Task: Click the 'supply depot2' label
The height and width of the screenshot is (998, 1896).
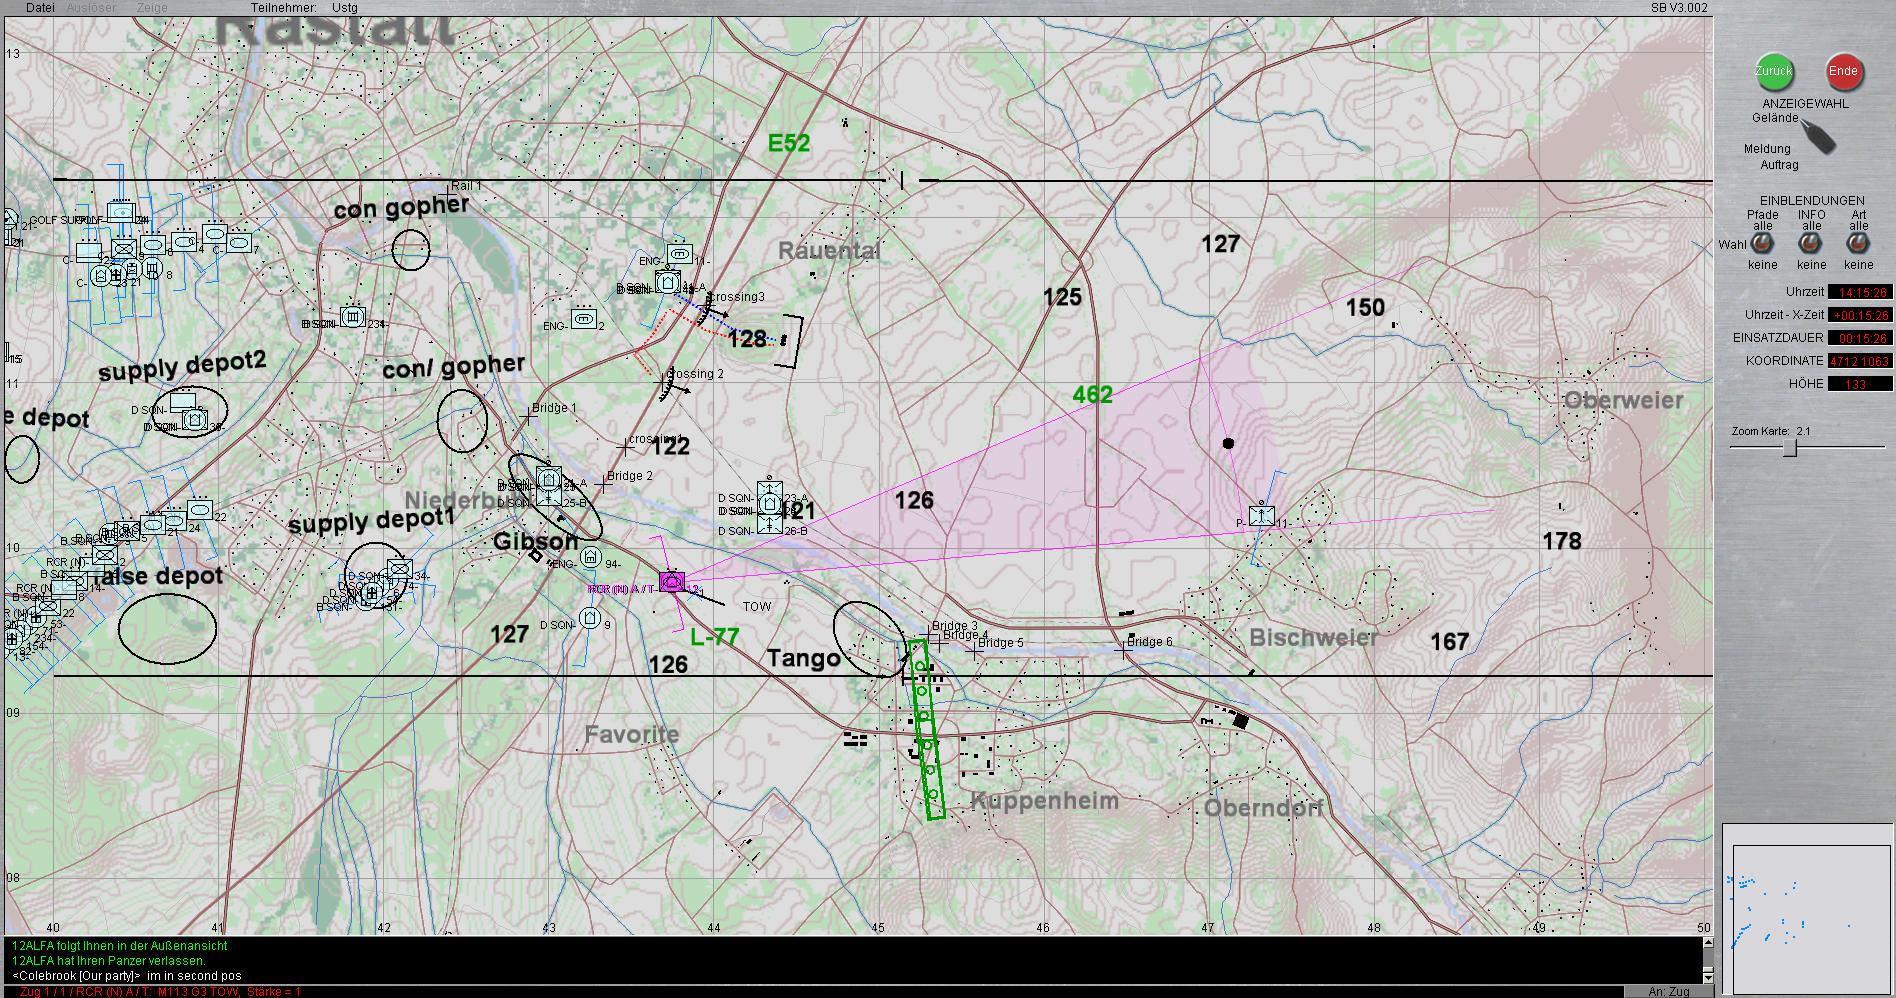Action: pos(182,367)
